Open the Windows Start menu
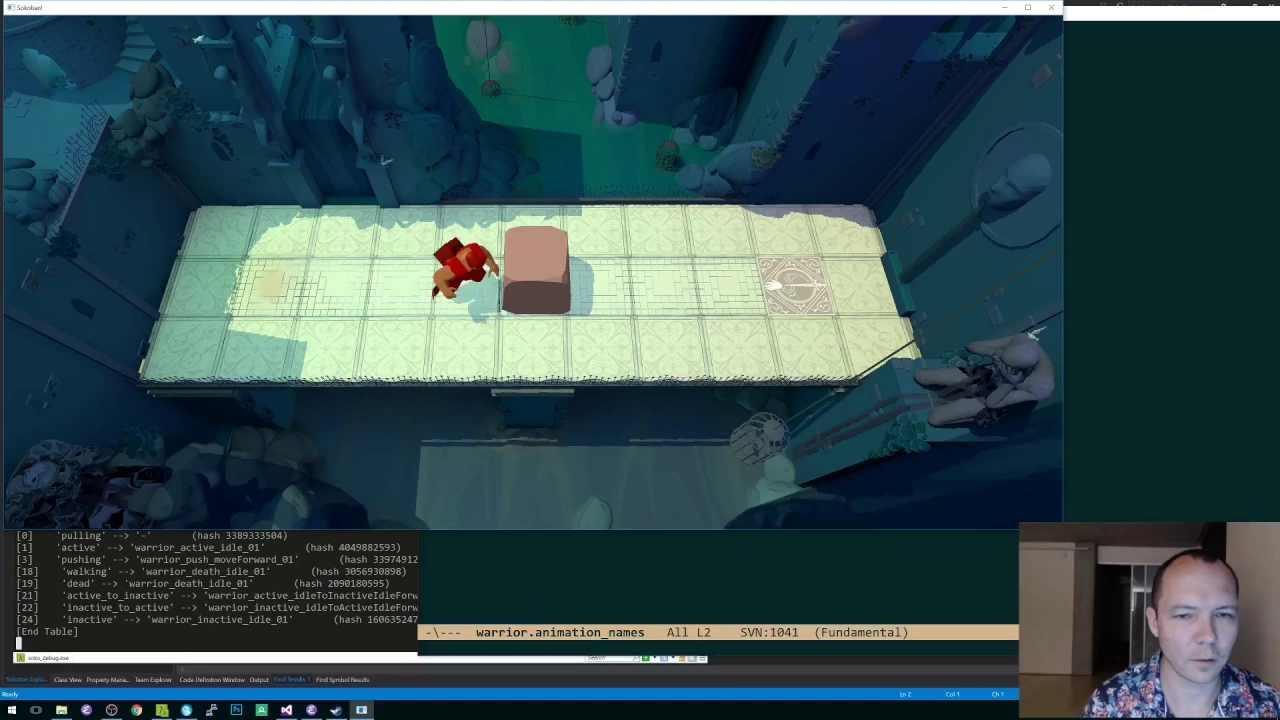1280x720 pixels. pyautogui.click(x=12, y=710)
